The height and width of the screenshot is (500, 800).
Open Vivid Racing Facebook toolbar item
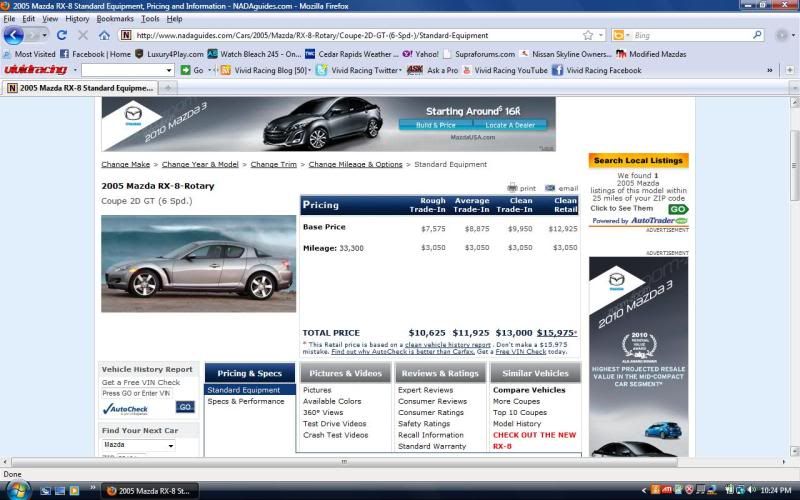(x=596, y=70)
